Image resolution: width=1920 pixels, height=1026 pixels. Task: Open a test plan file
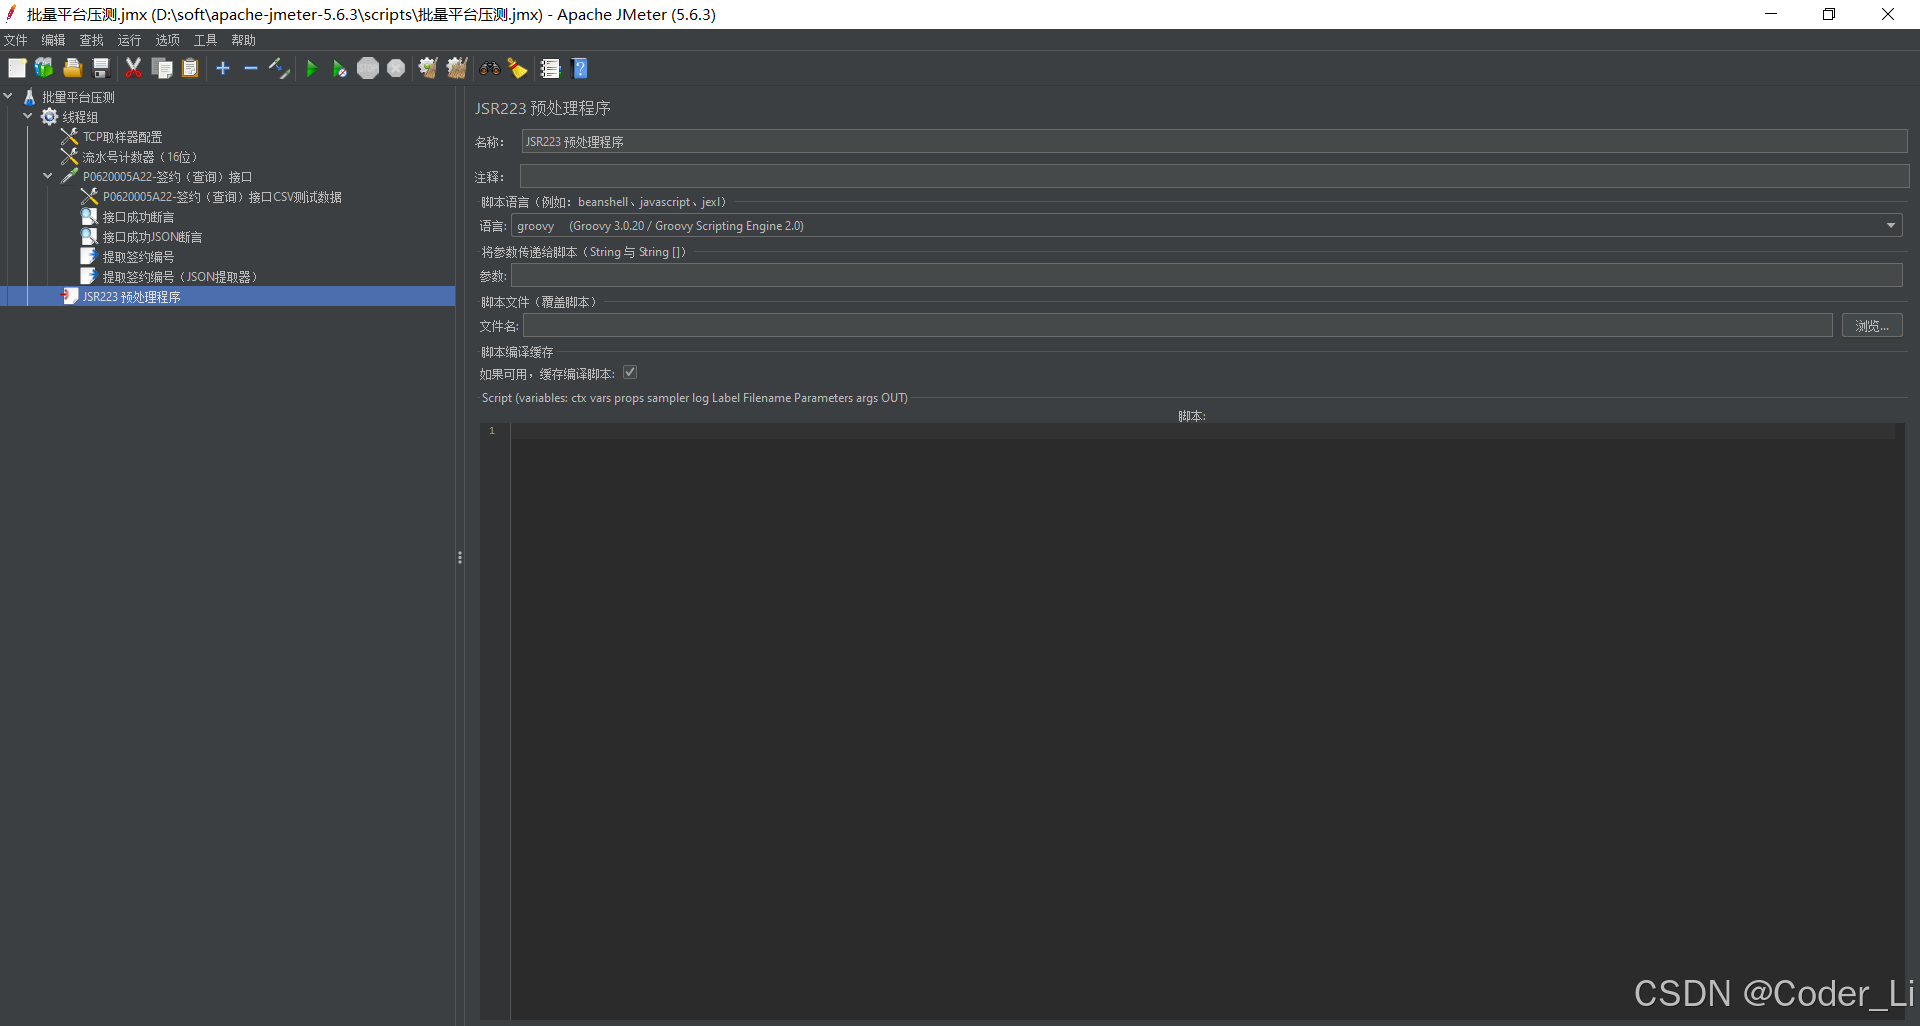coord(73,68)
